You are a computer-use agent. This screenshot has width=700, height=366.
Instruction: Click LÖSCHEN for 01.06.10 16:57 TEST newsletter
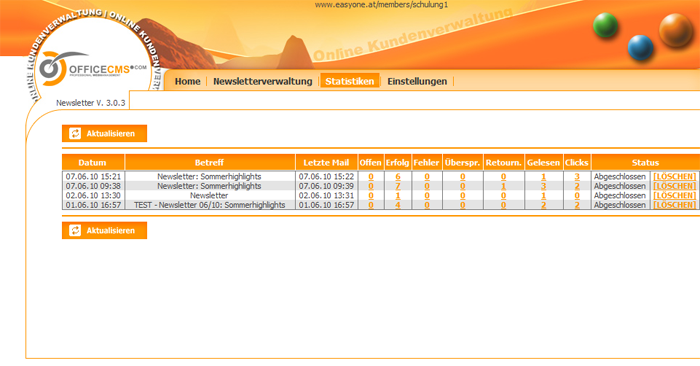(x=675, y=205)
